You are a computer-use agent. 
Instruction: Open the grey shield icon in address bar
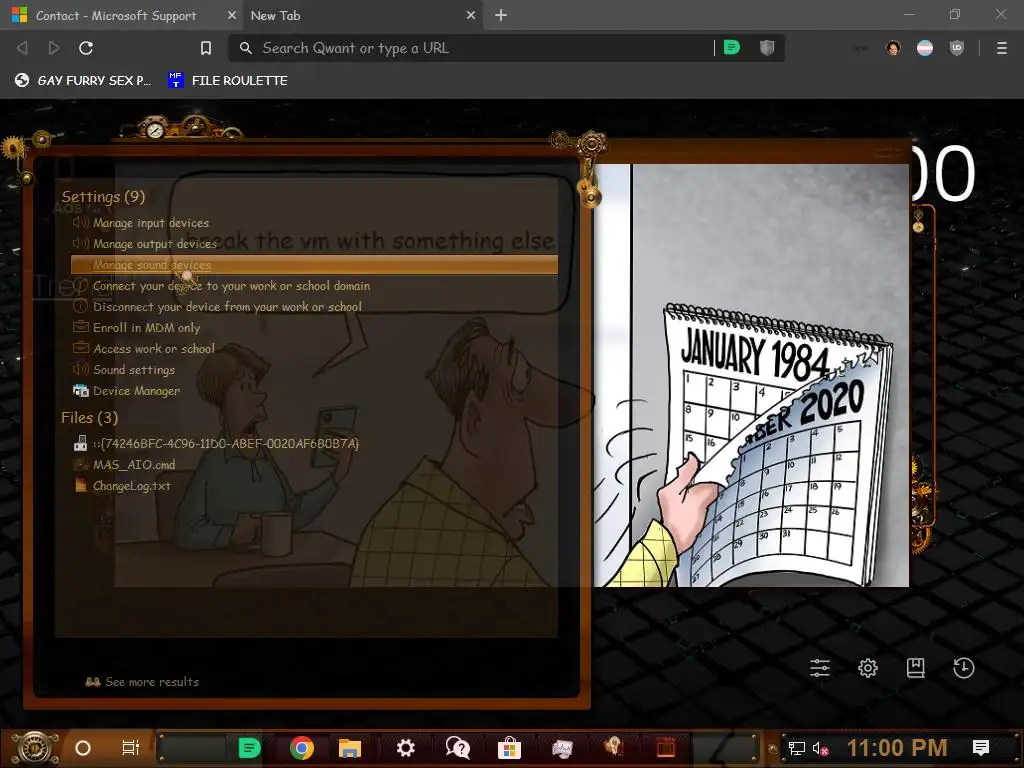[x=767, y=47]
